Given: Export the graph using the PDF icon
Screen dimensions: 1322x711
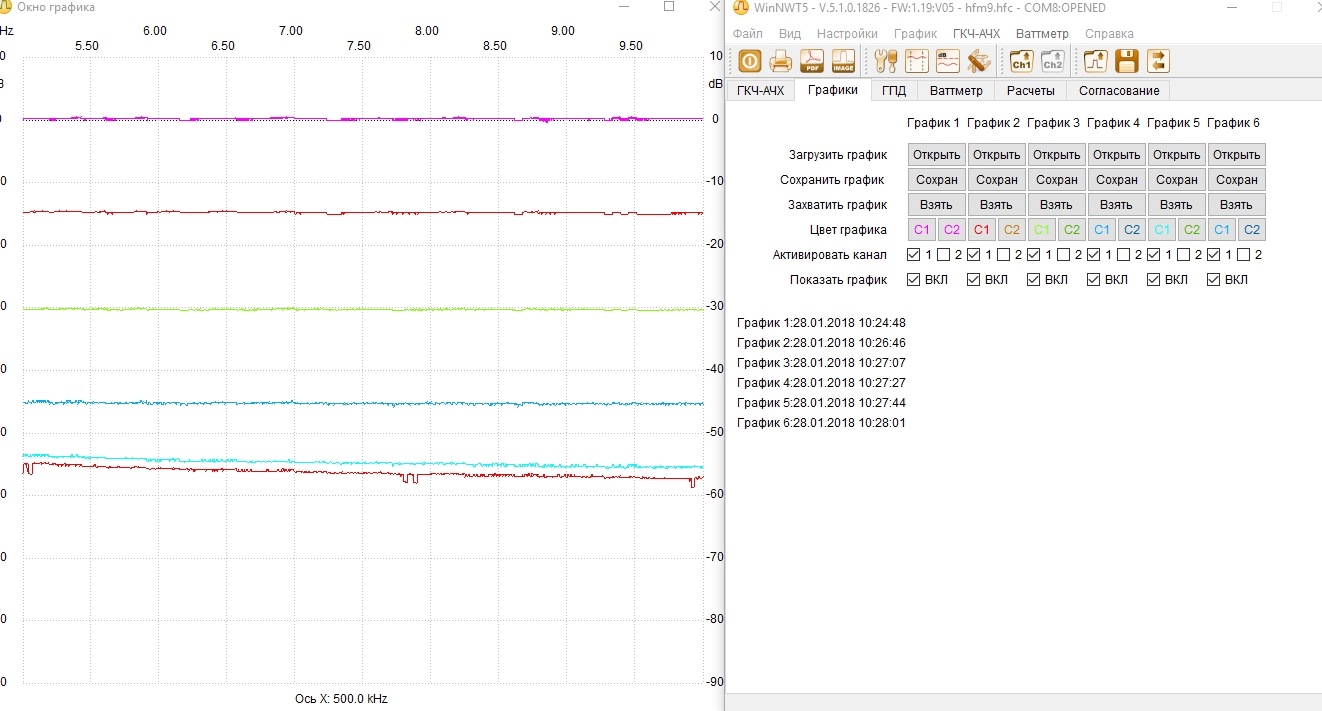Looking at the screenshot, I should click(812, 62).
